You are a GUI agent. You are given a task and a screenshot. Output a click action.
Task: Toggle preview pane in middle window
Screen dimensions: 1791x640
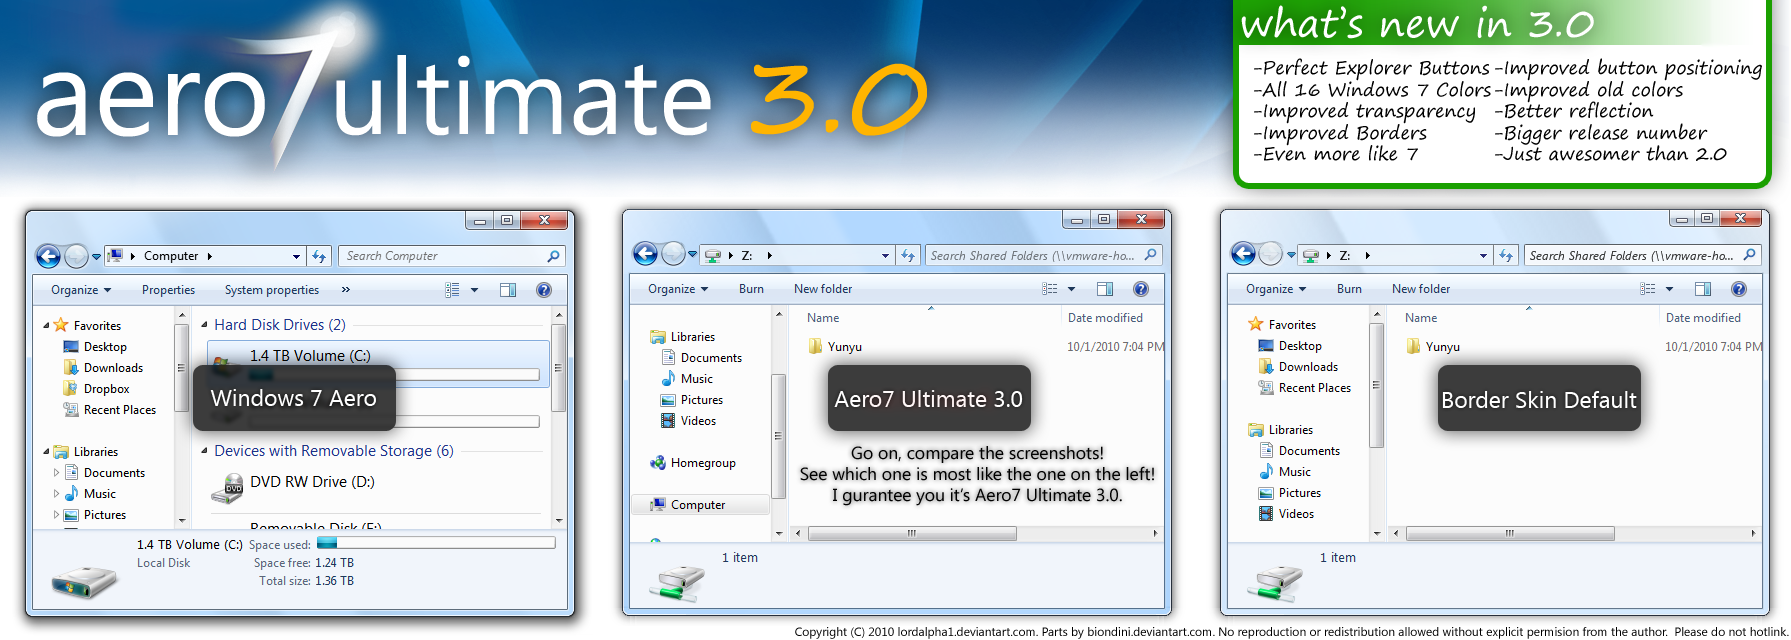(x=1105, y=289)
